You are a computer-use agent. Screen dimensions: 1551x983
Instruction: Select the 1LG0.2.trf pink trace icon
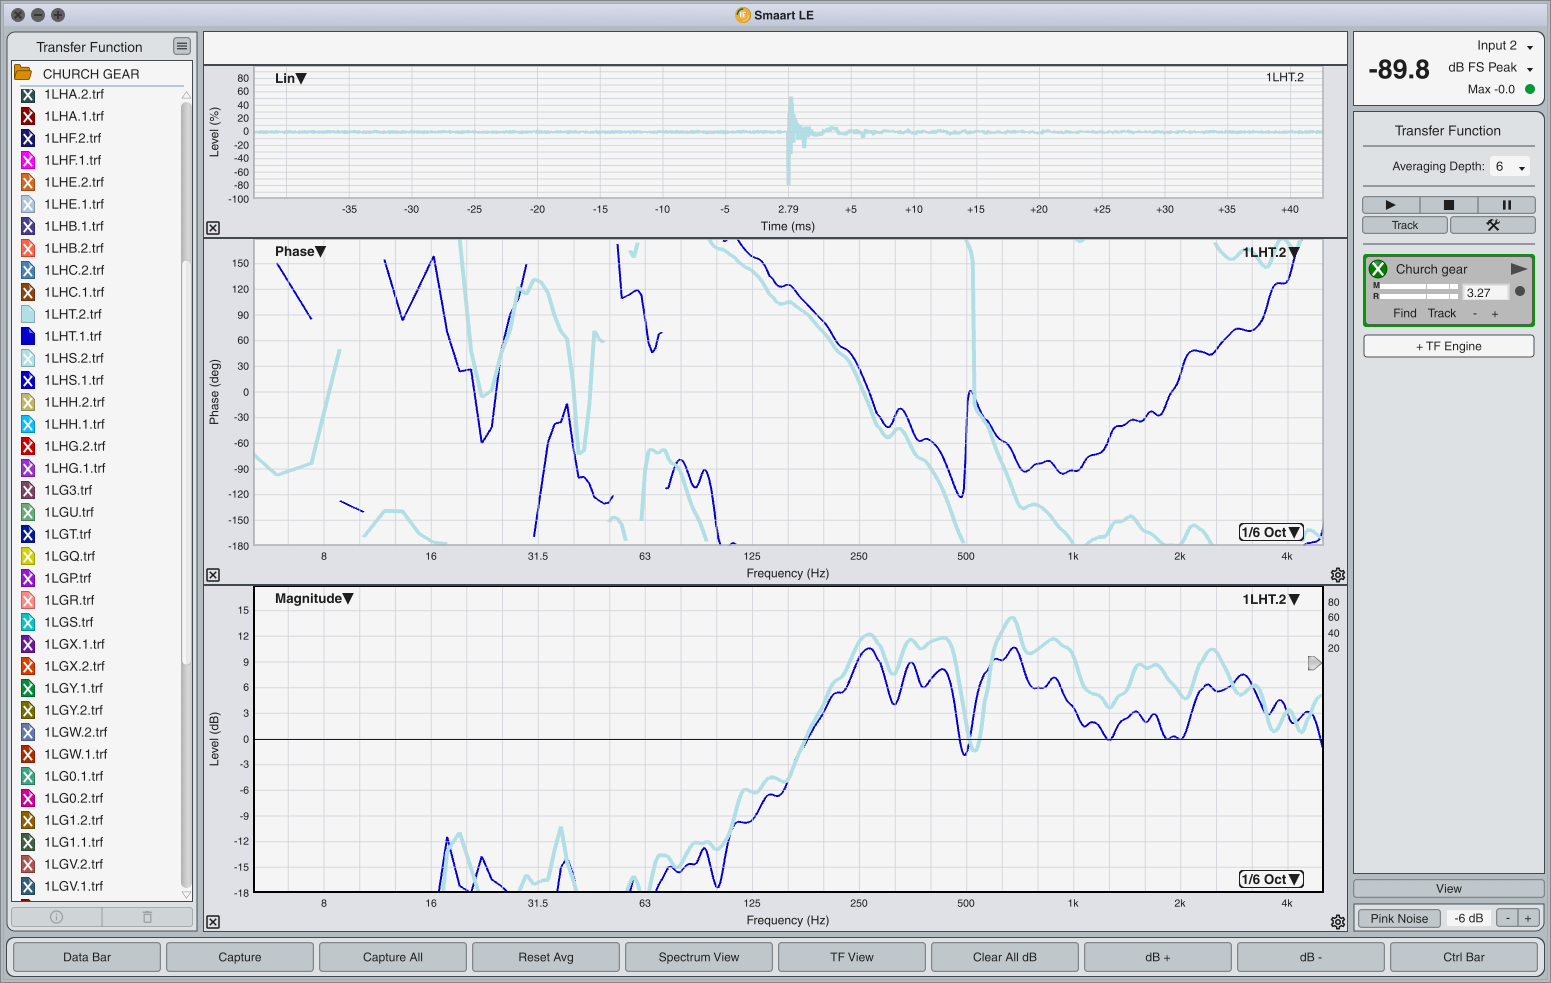click(x=28, y=799)
